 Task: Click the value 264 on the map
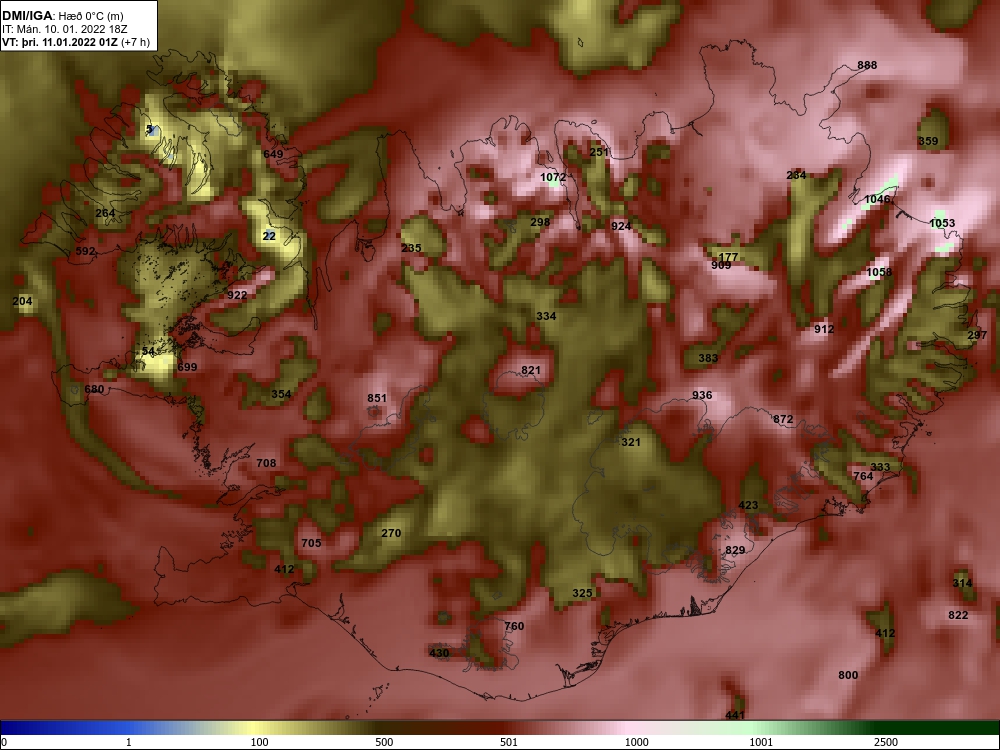(105, 213)
